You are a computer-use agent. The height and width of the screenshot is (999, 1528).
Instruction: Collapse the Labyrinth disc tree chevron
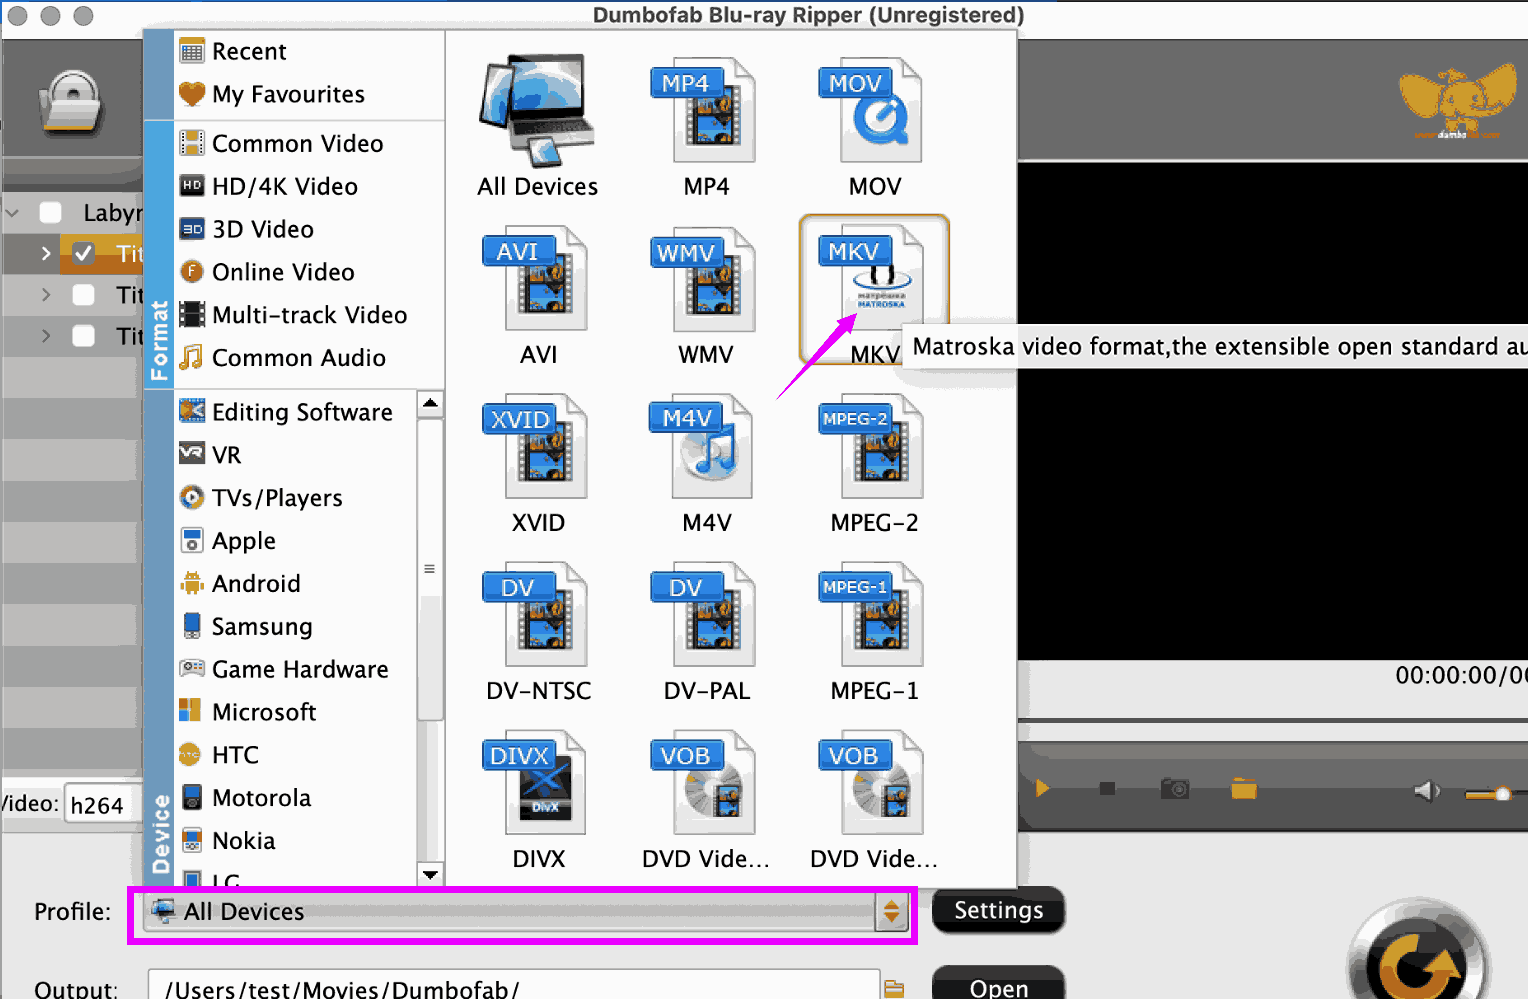[13, 213]
